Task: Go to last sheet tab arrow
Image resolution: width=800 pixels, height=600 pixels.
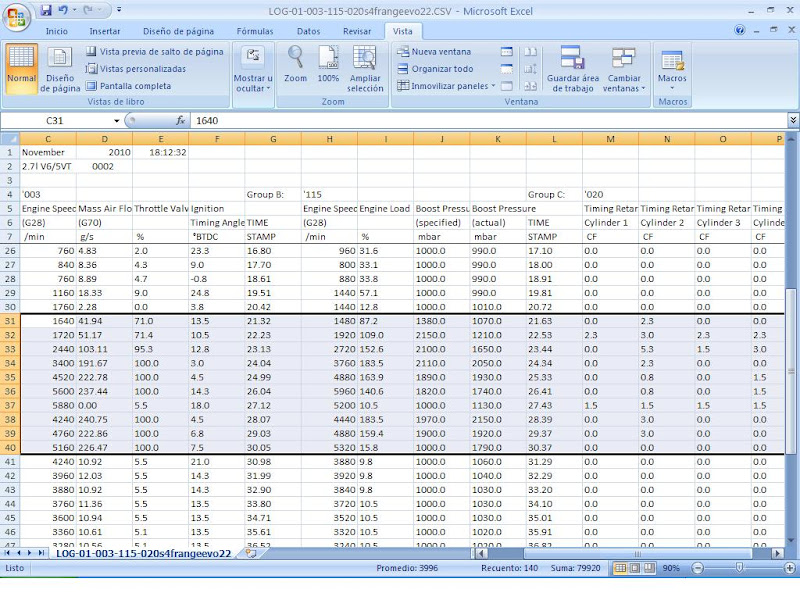Action: [41, 553]
